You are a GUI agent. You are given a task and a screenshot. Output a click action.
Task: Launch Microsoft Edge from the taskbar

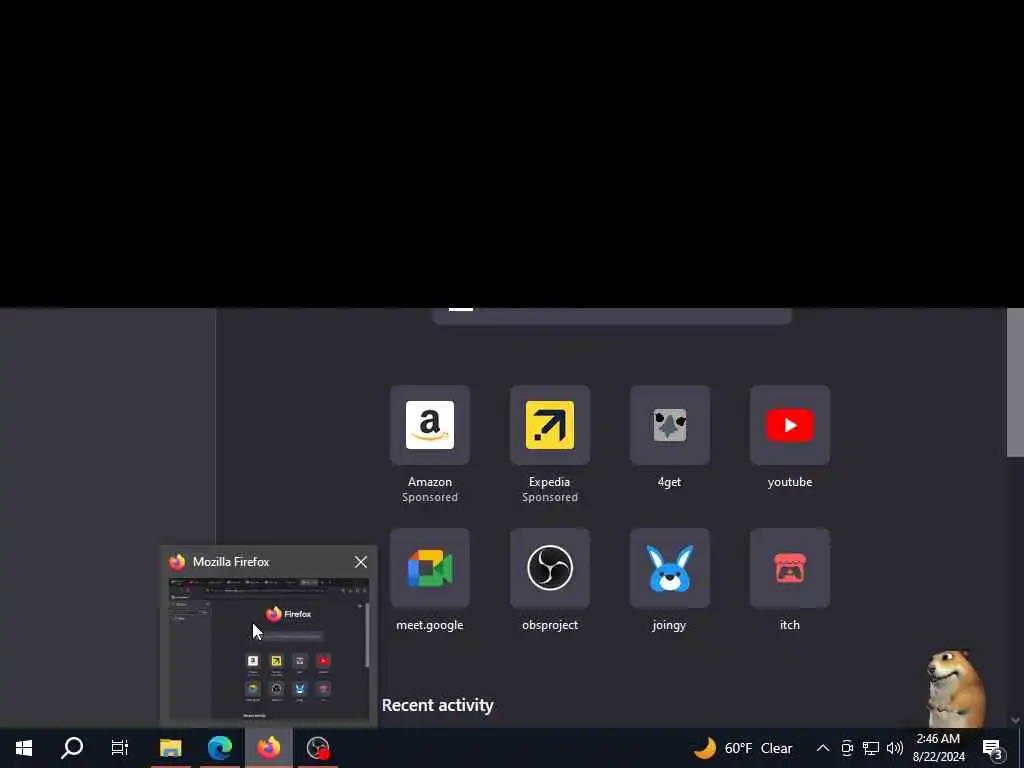220,748
